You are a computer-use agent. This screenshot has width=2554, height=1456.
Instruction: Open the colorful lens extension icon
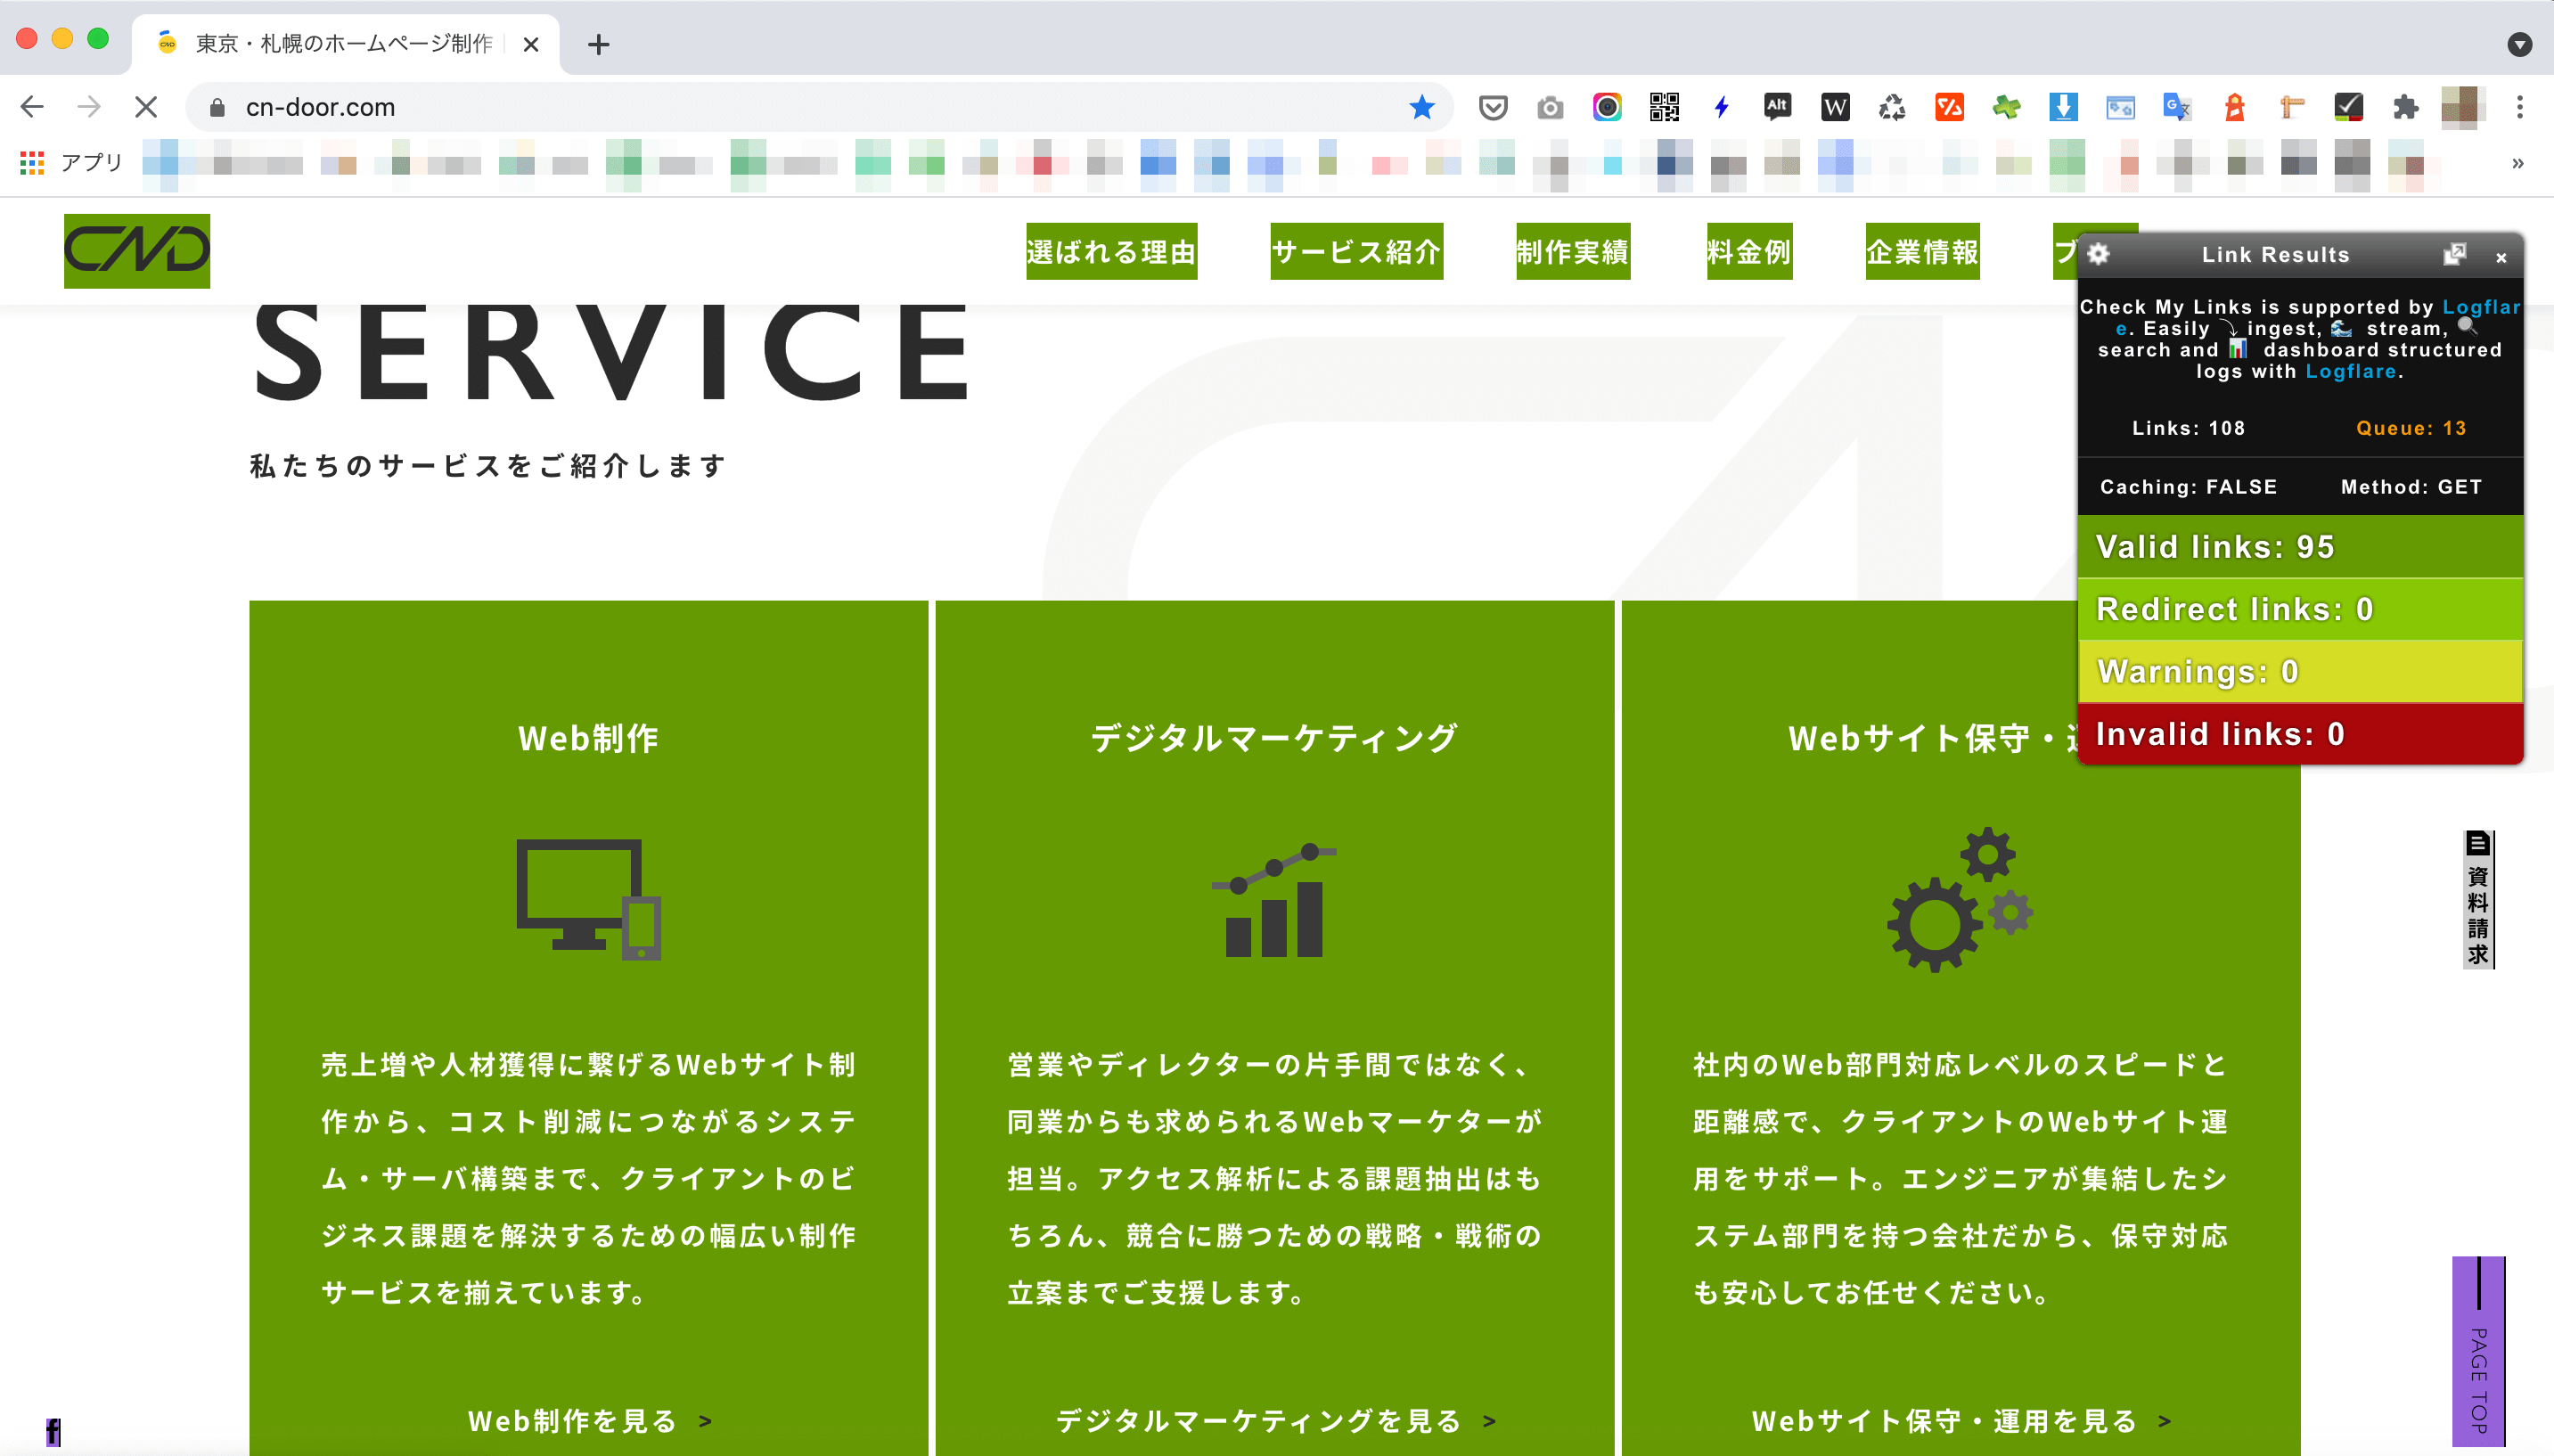(1607, 107)
